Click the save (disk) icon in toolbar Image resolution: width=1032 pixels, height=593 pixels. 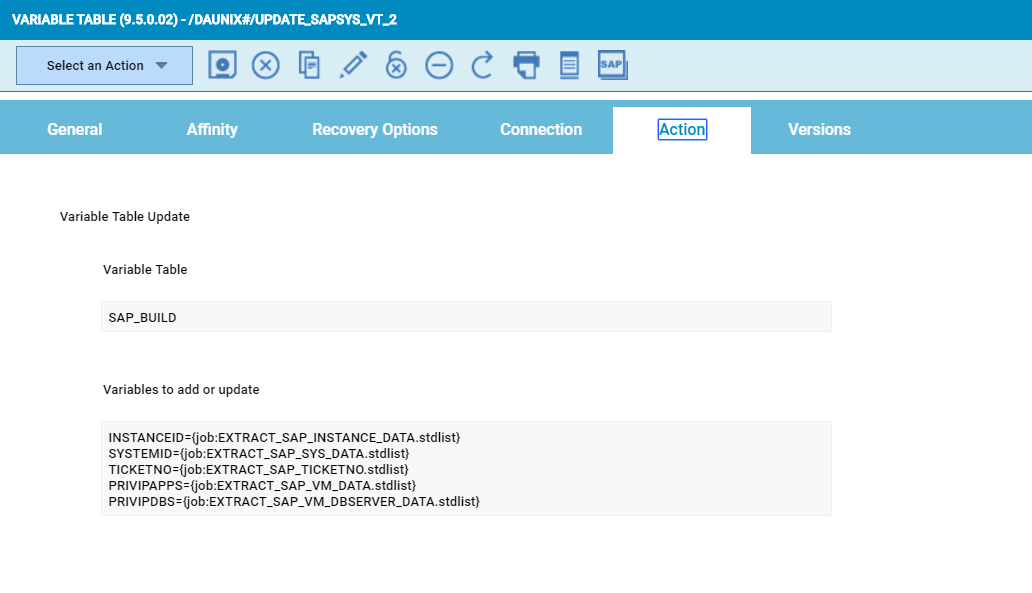tap(222, 65)
